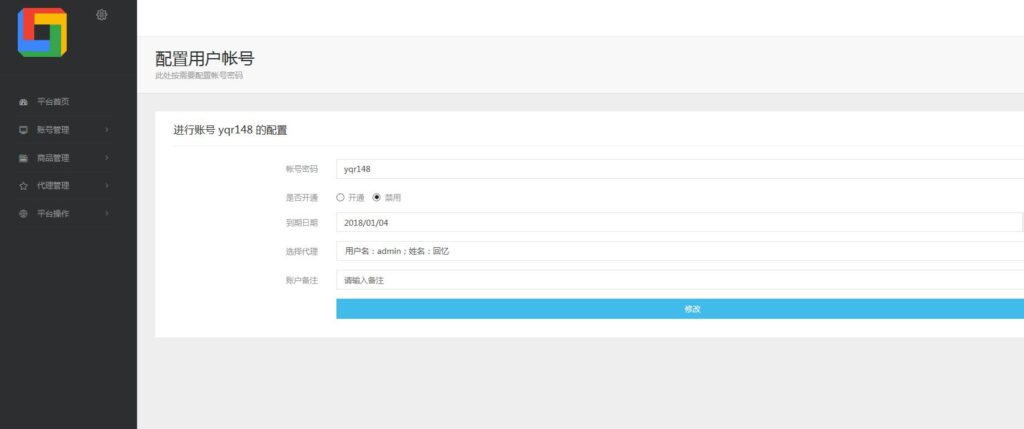The height and width of the screenshot is (429, 1024).
Task: Click the colorful square logo
Action: (x=42, y=33)
